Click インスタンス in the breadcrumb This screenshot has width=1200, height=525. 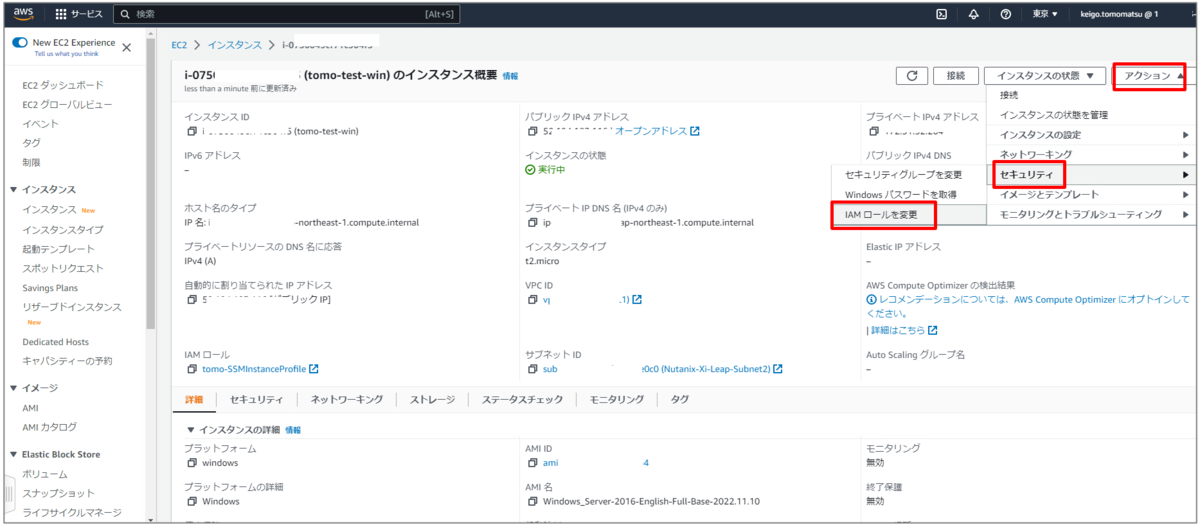point(236,45)
